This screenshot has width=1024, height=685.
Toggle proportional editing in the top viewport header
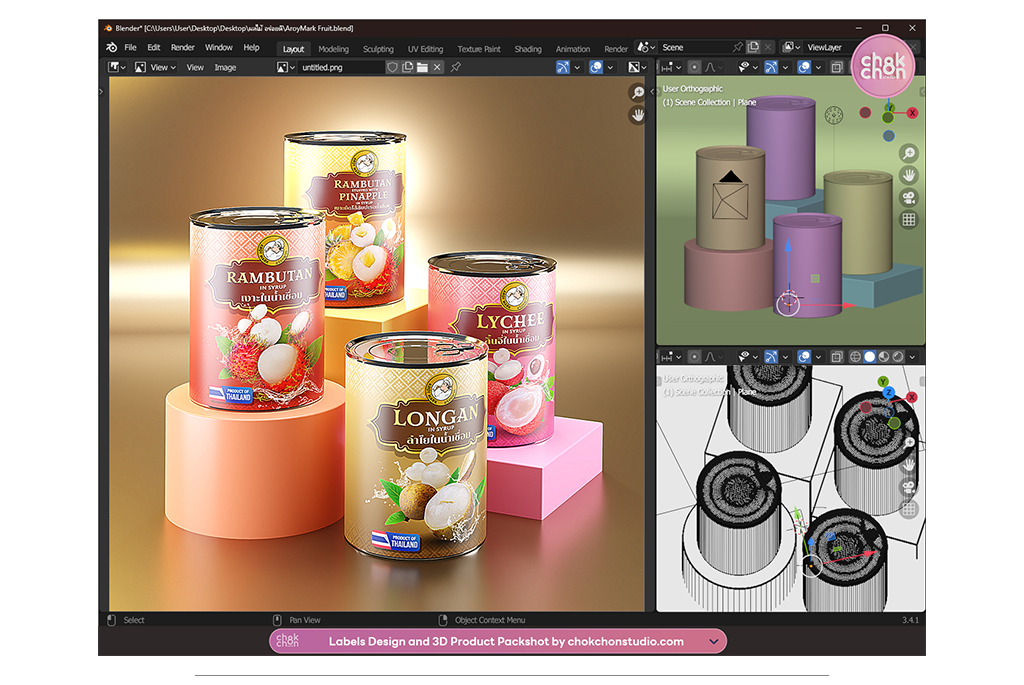tap(694, 67)
